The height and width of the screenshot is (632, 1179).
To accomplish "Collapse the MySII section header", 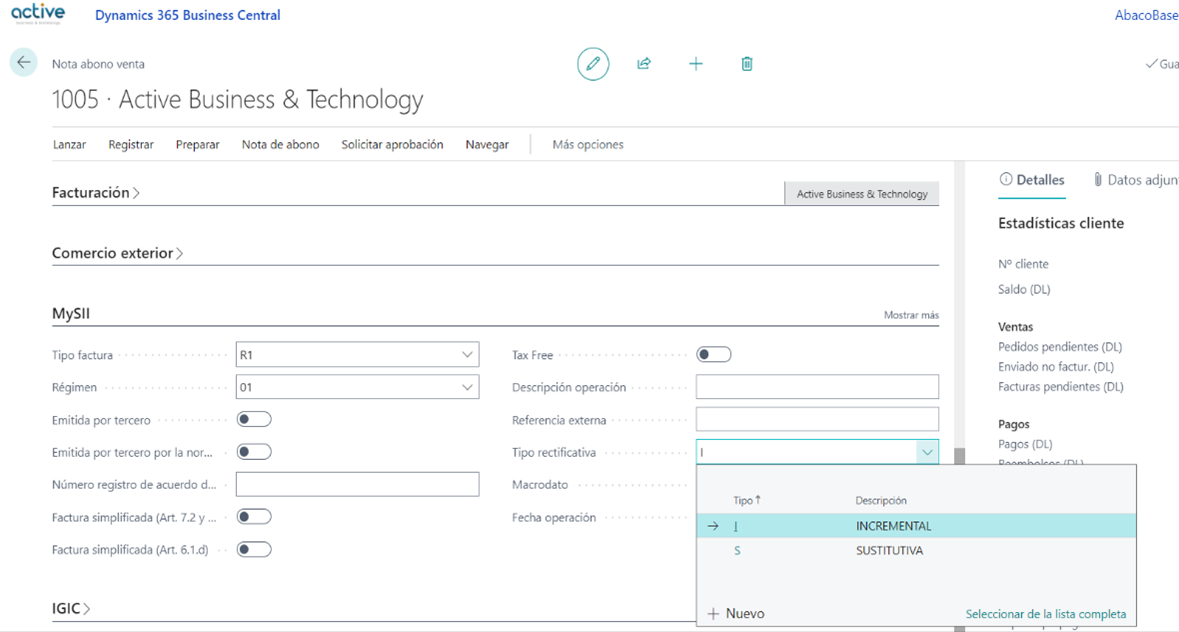I will 71,313.
